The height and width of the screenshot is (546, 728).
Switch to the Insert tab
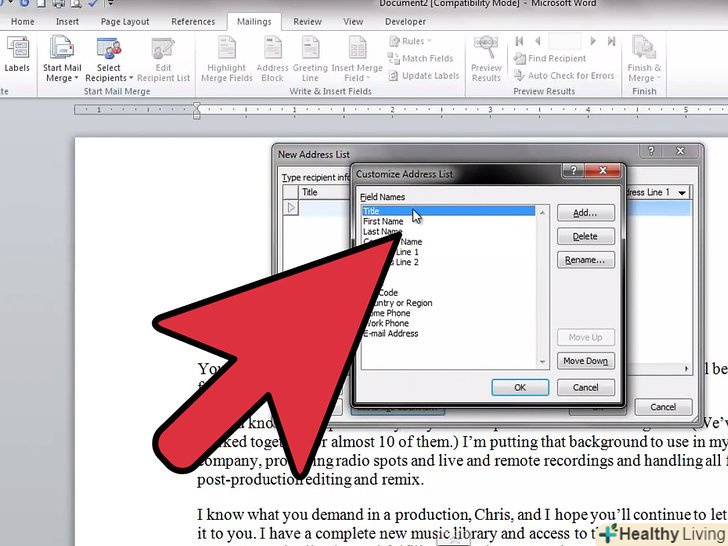67,22
